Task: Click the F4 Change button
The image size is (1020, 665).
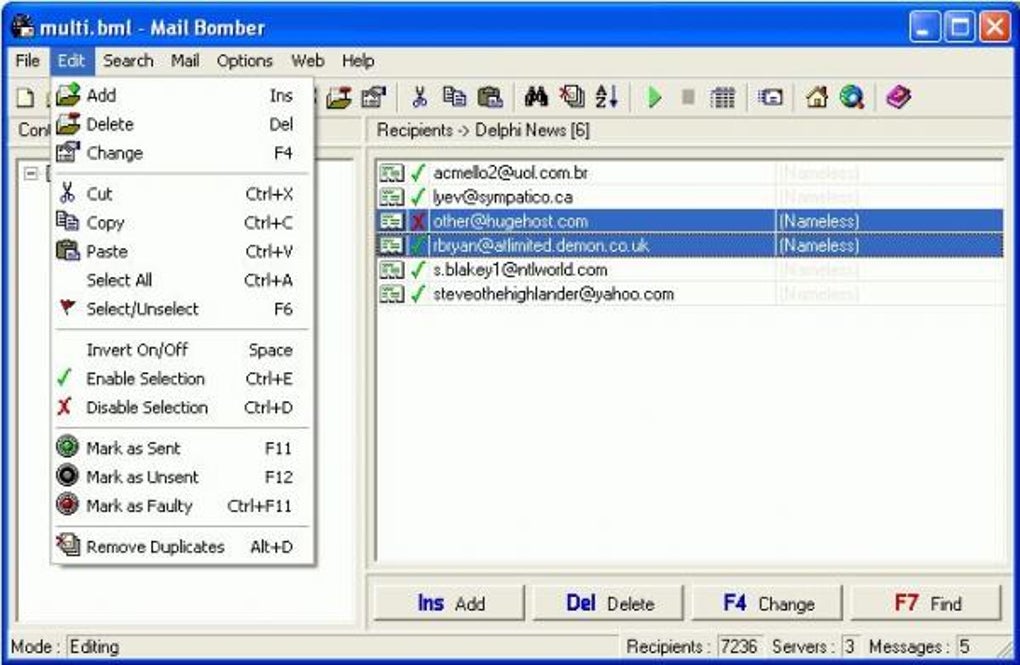Action: pos(768,603)
